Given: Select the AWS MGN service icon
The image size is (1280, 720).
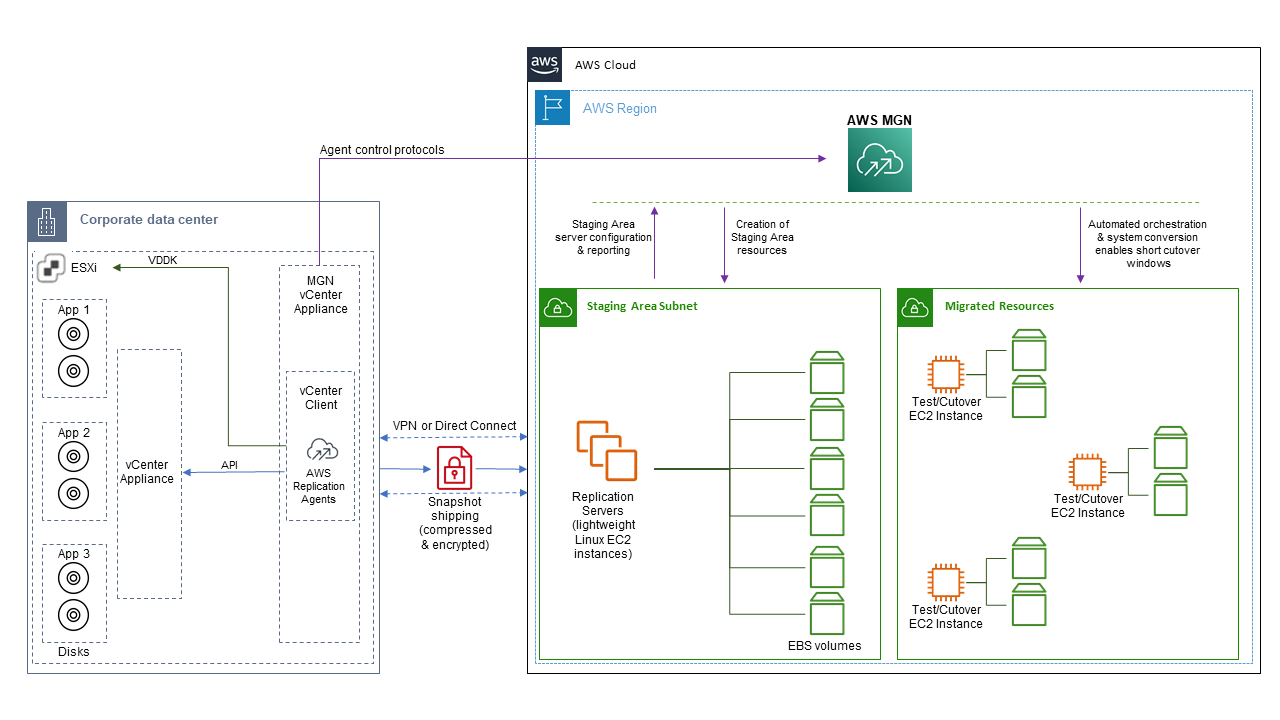Looking at the screenshot, I should (879, 158).
